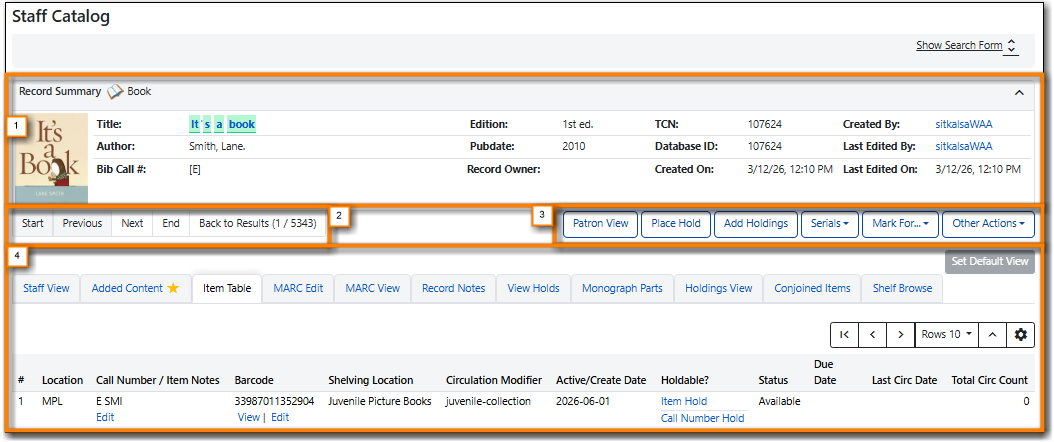1054x442 pixels.
Task: Click the Juvenile Picture Books cell
Action: pyautogui.click(x=379, y=402)
